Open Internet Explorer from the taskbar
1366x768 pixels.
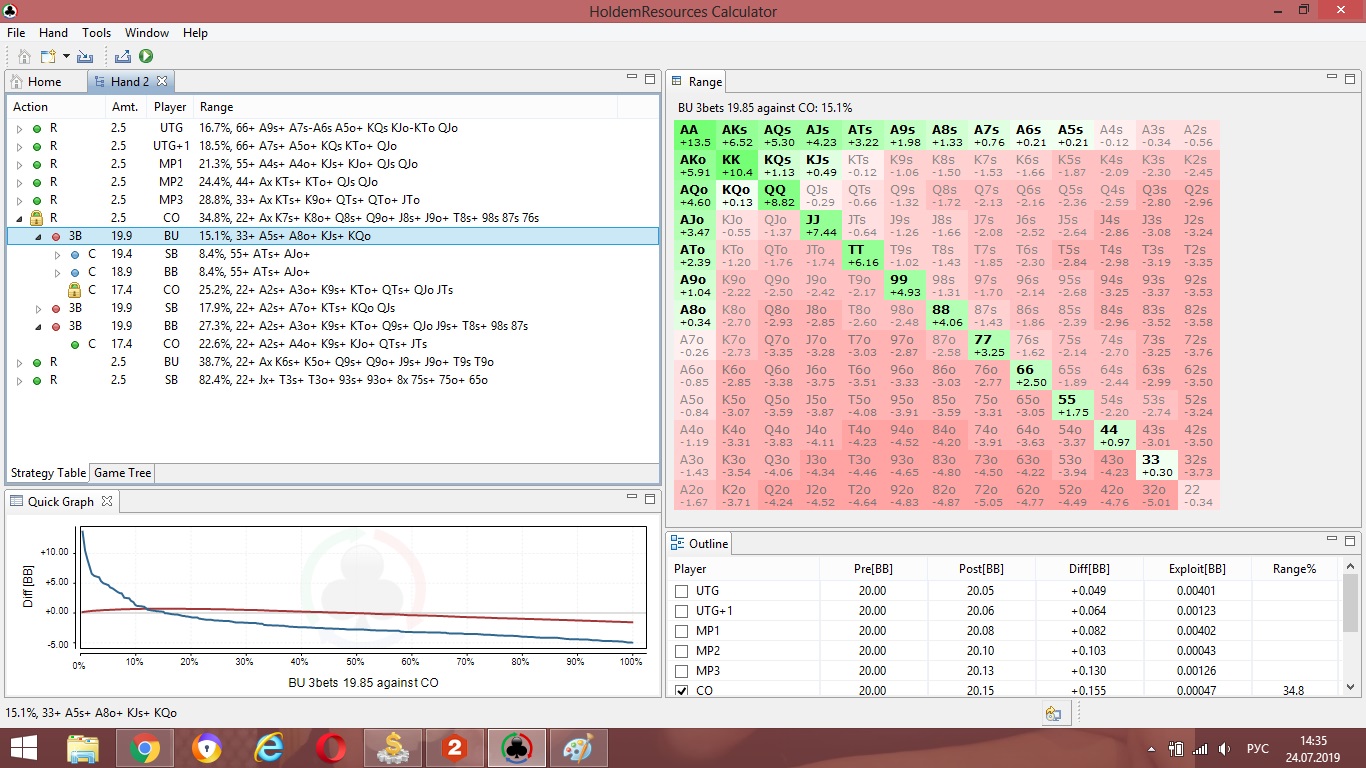click(x=269, y=748)
